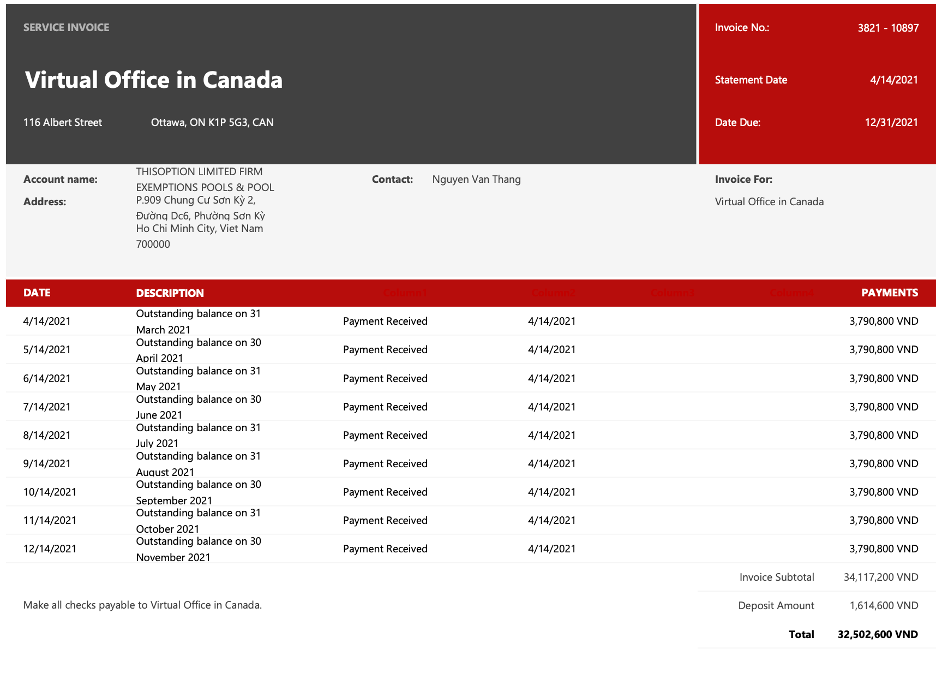
Task: Select the 3,790,800 VND amount in the 7/14/2021 row
Action: [x=883, y=407]
